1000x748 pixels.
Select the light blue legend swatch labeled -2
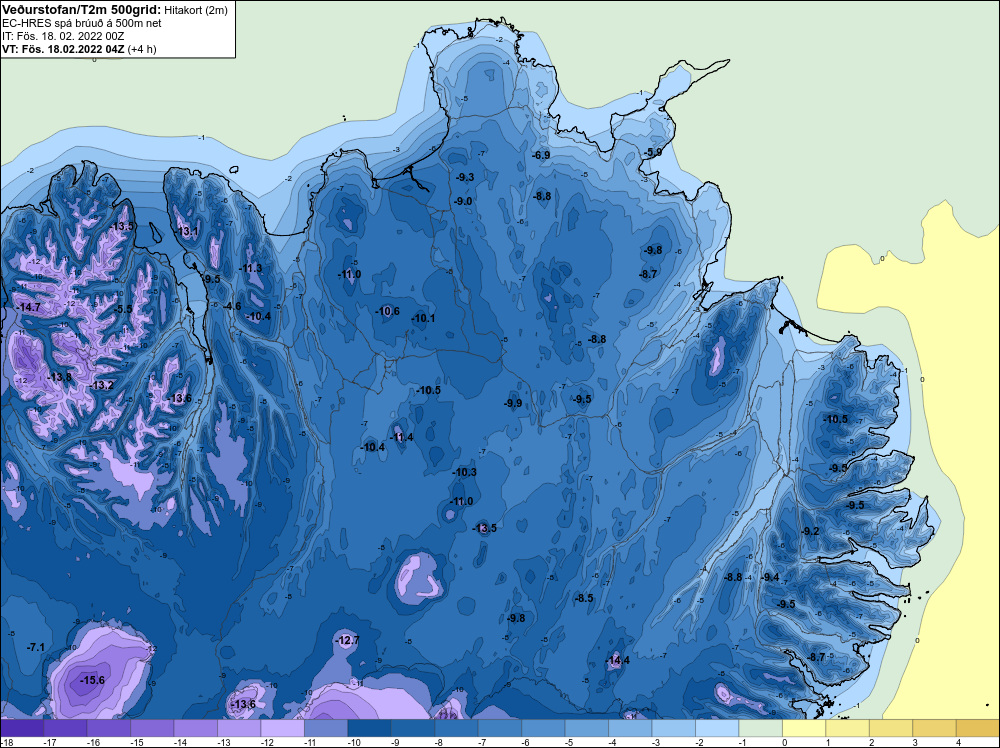[717, 728]
